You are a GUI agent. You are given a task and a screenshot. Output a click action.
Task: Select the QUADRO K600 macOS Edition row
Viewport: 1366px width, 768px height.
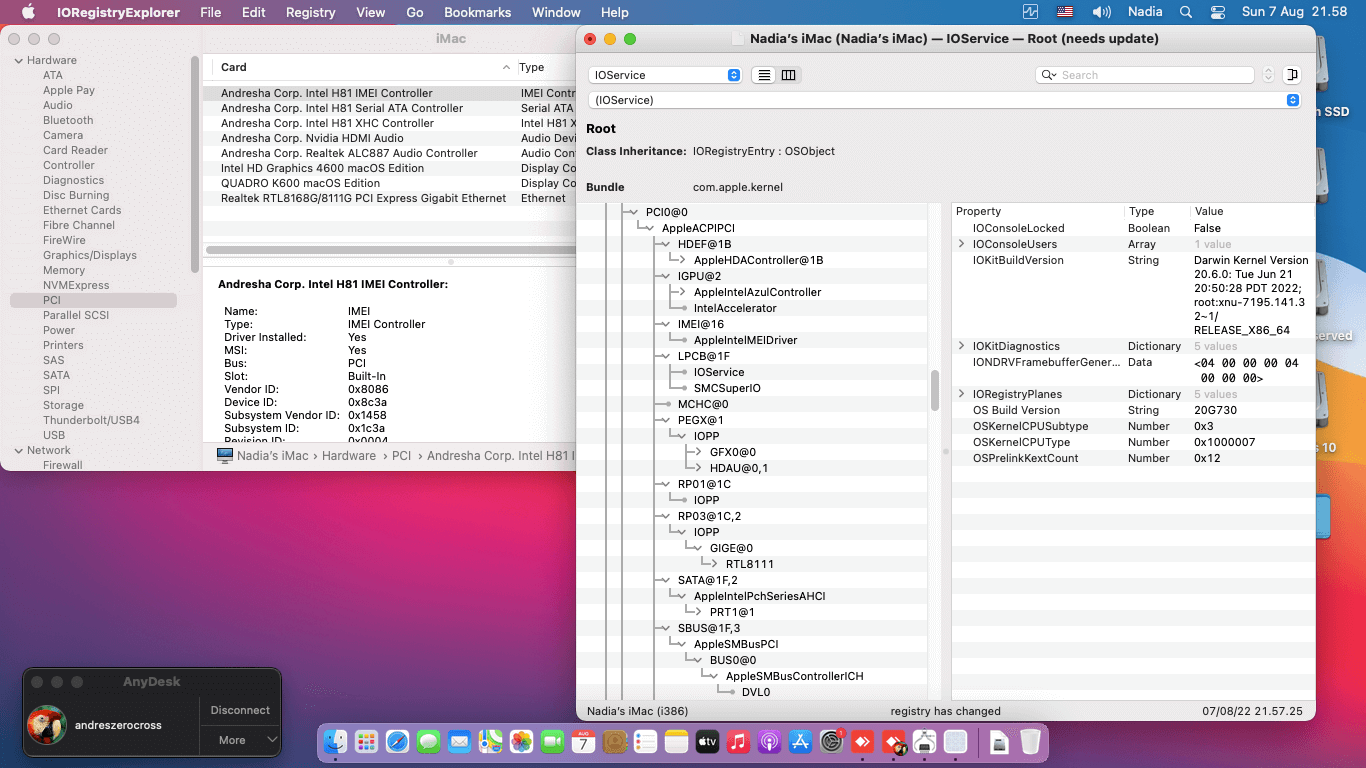(x=390, y=183)
